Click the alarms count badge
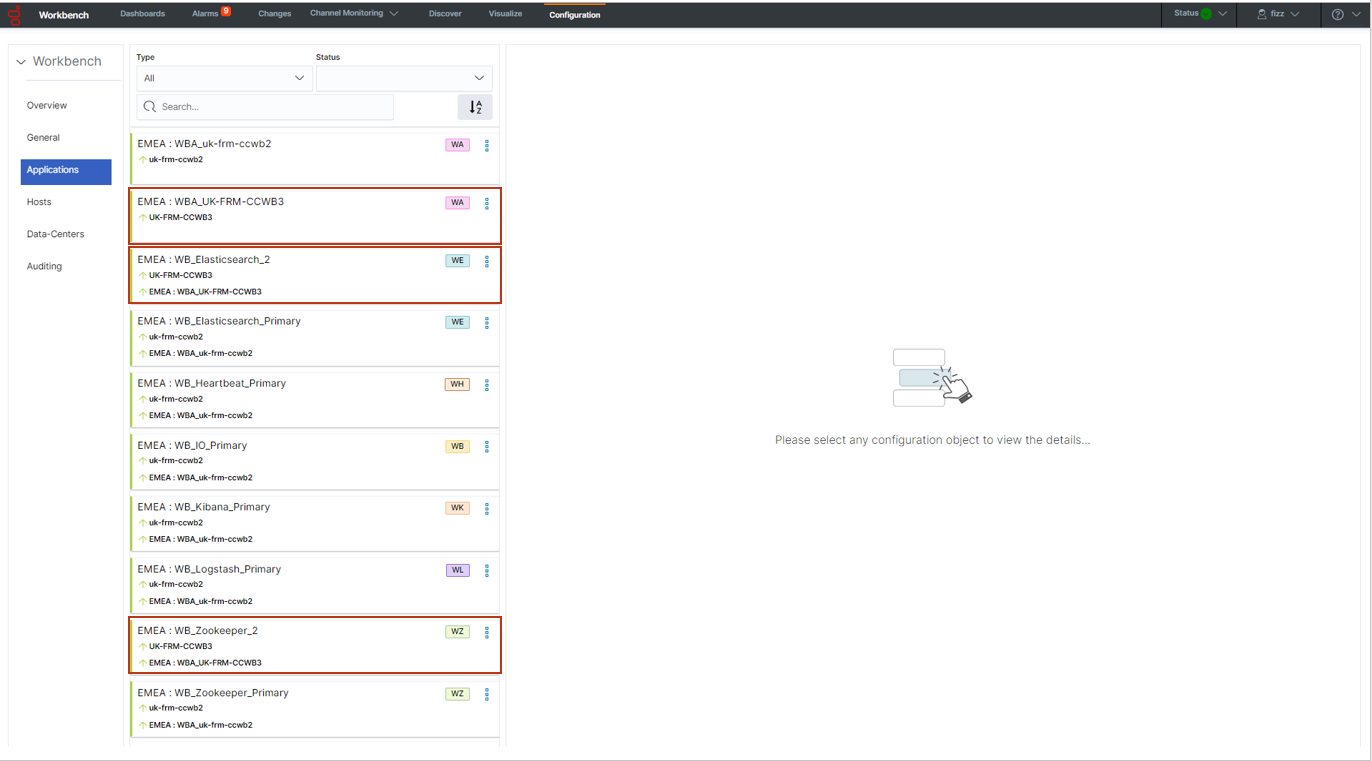Screen dimensions: 1372x761 point(226,11)
